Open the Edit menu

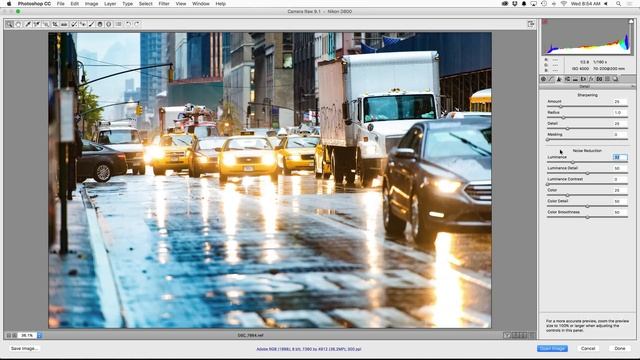(x=75, y=4)
